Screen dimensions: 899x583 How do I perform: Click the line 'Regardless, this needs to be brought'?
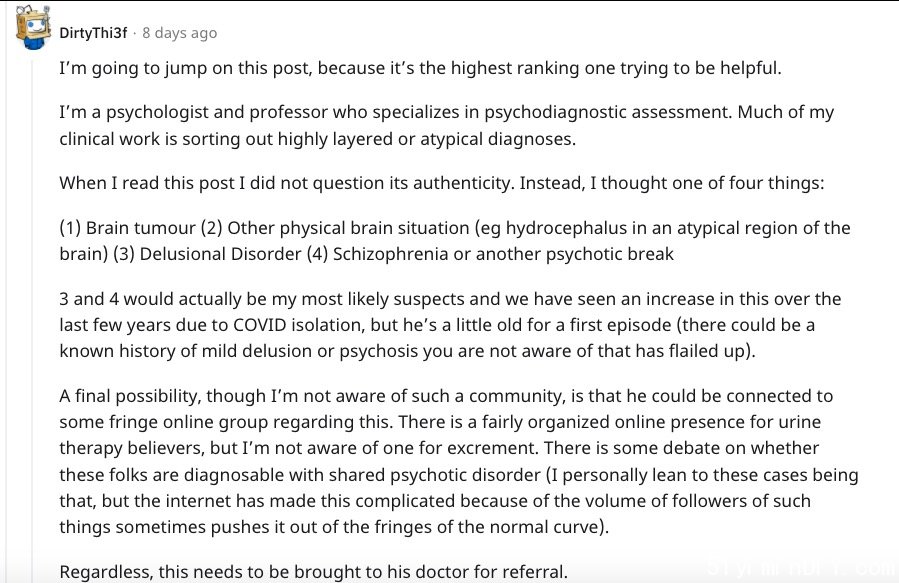pyautogui.click(x=313, y=572)
